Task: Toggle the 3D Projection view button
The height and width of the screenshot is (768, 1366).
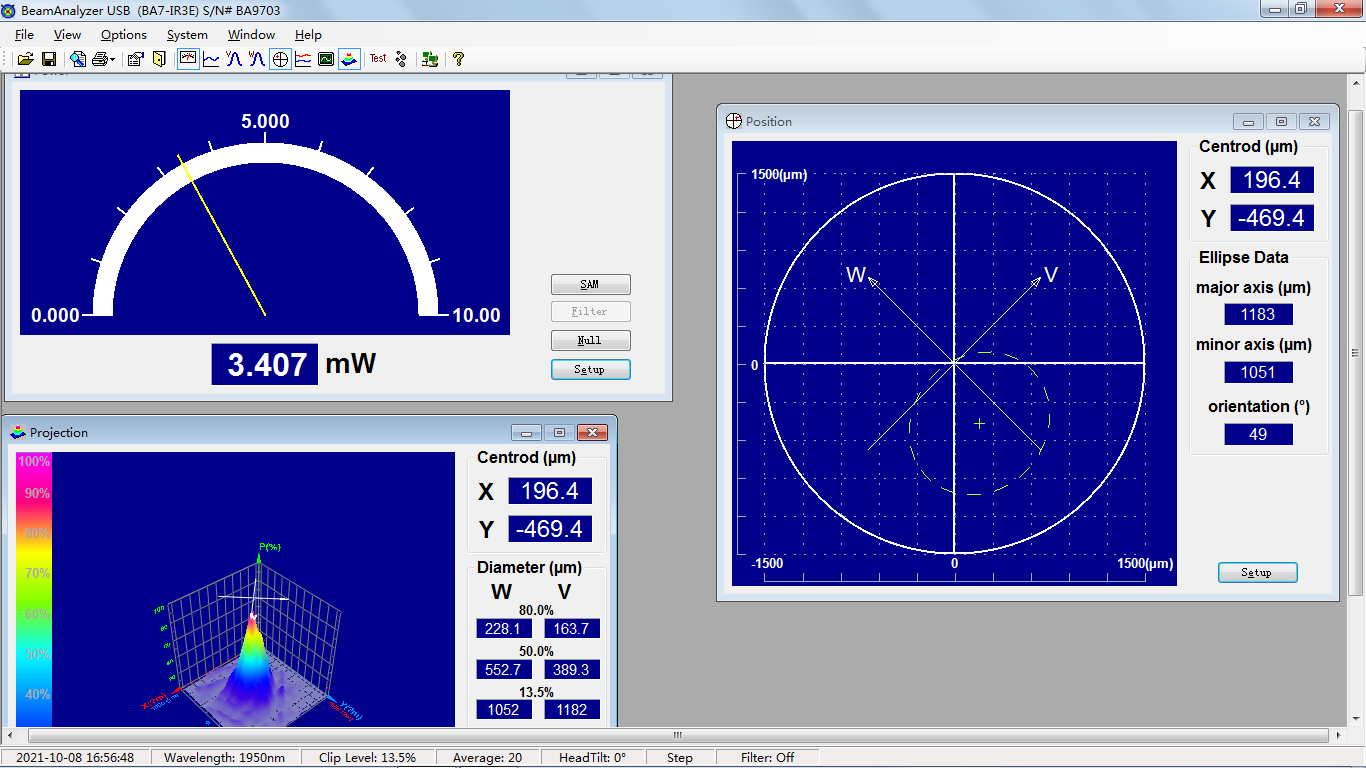Action: [349, 60]
